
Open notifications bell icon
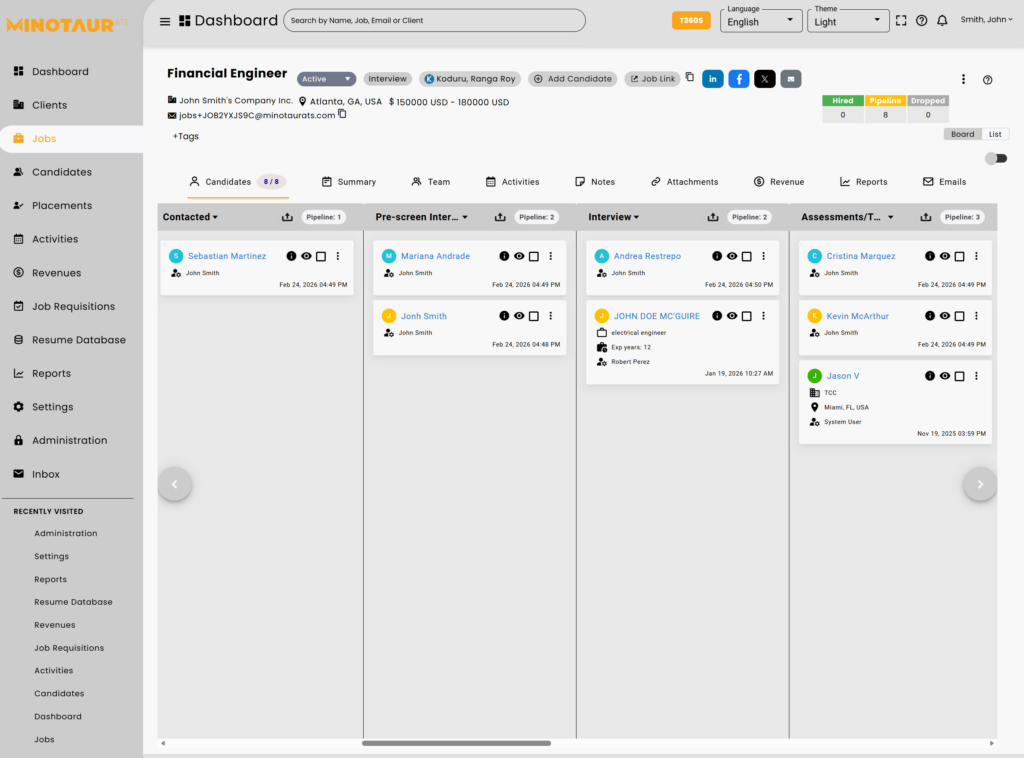click(942, 20)
